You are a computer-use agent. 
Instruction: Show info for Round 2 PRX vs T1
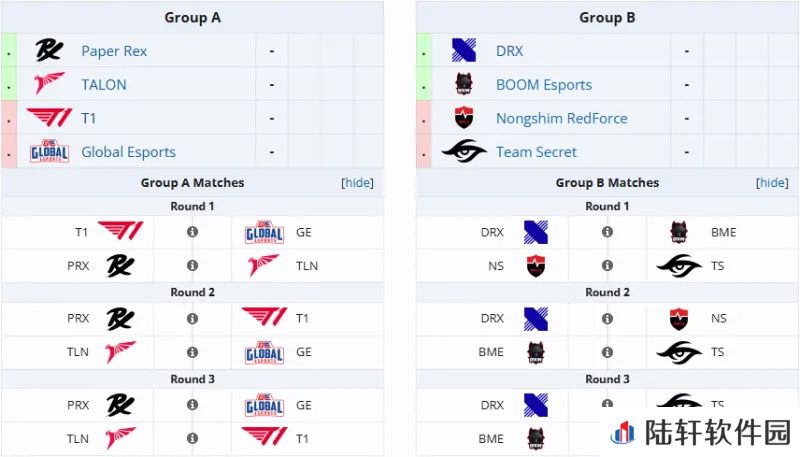pyautogui.click(x=192, y=319)
